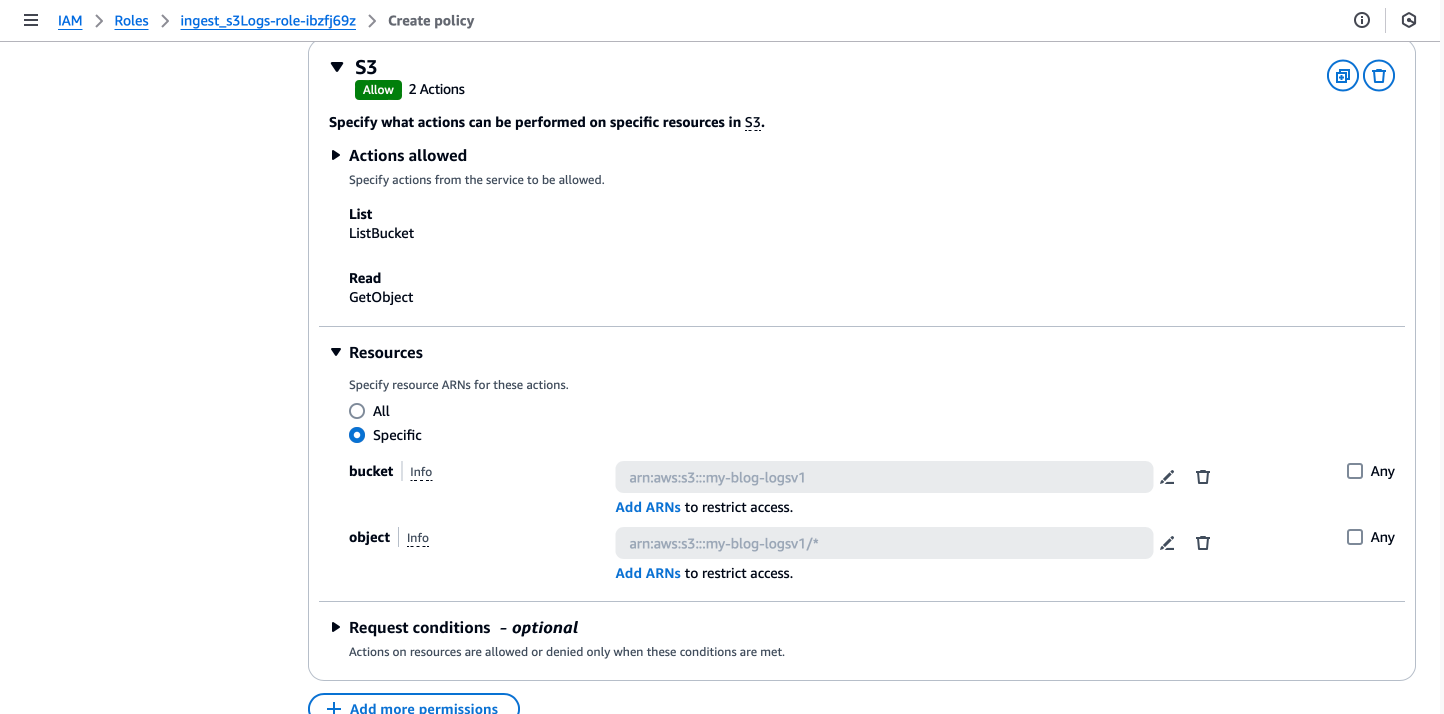The width and height of the screenshot is (1444, 714).
Task: Select the All resources radio button
Action: (x=357, y=411)
